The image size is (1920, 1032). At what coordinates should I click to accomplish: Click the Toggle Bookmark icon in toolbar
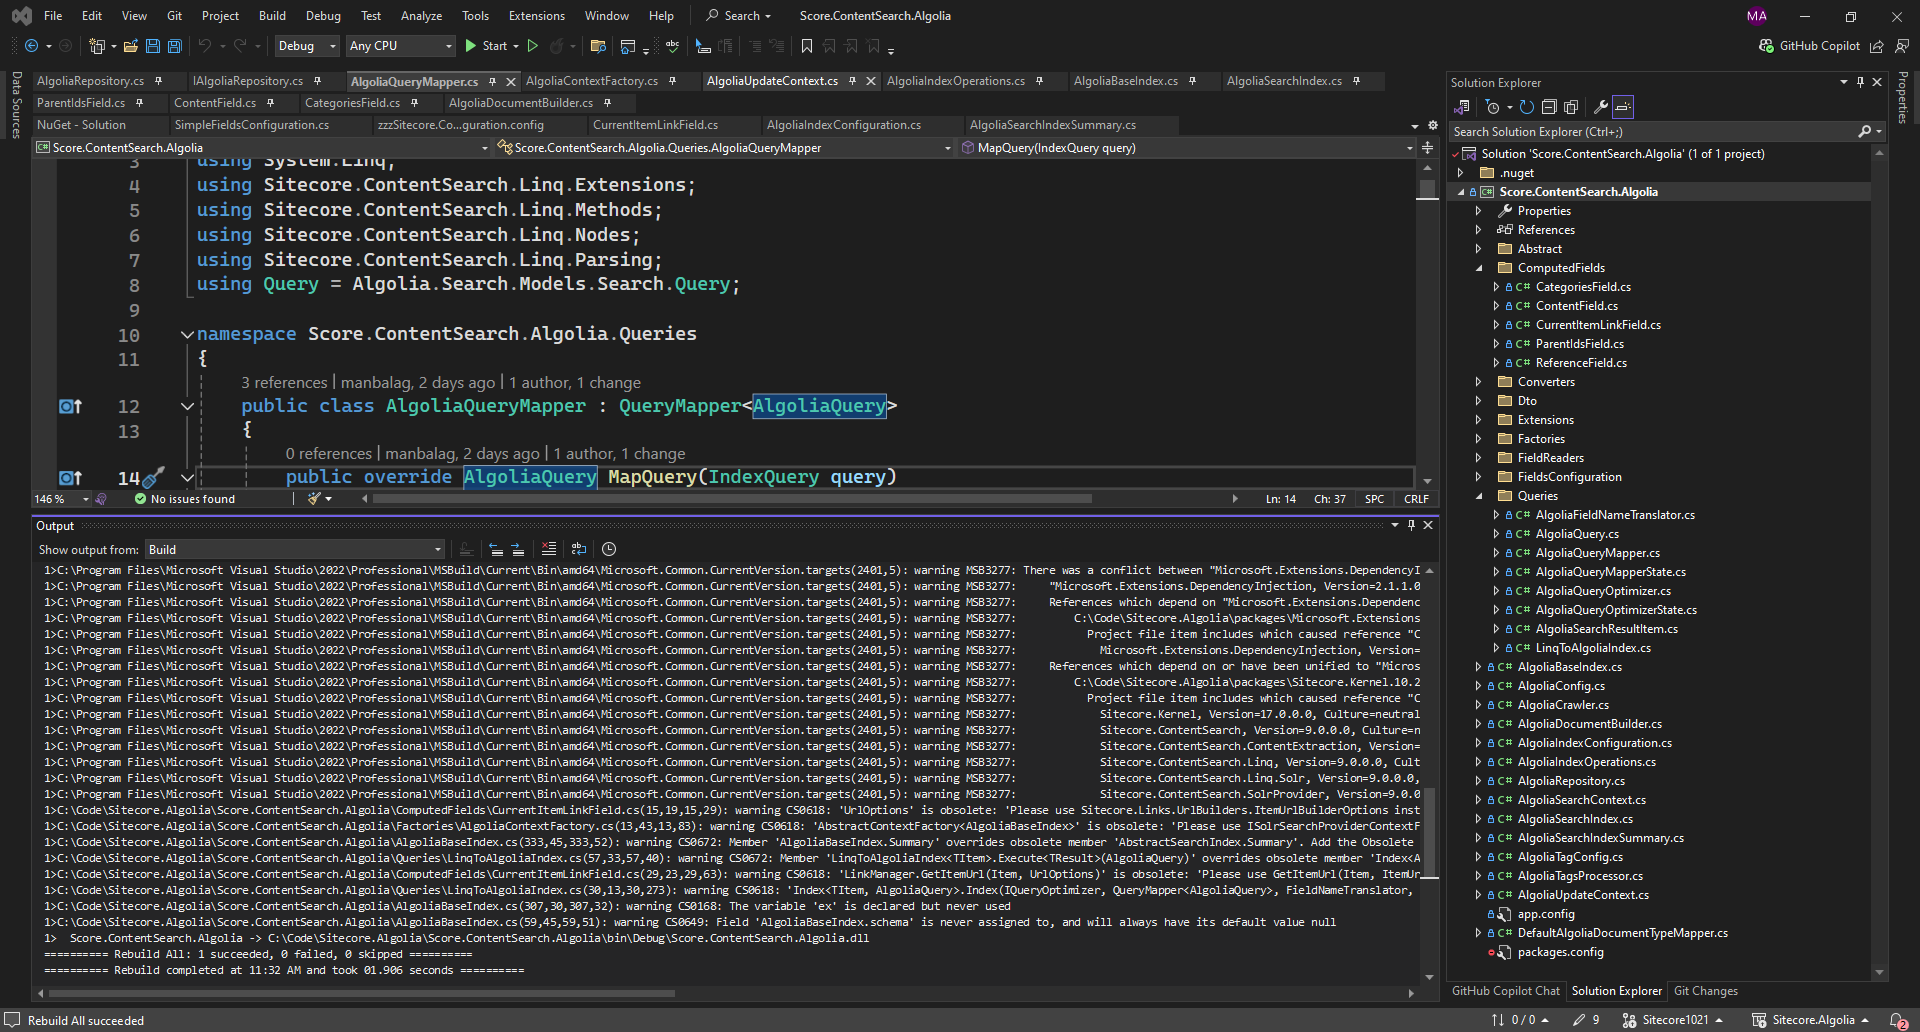coord(806,46)
